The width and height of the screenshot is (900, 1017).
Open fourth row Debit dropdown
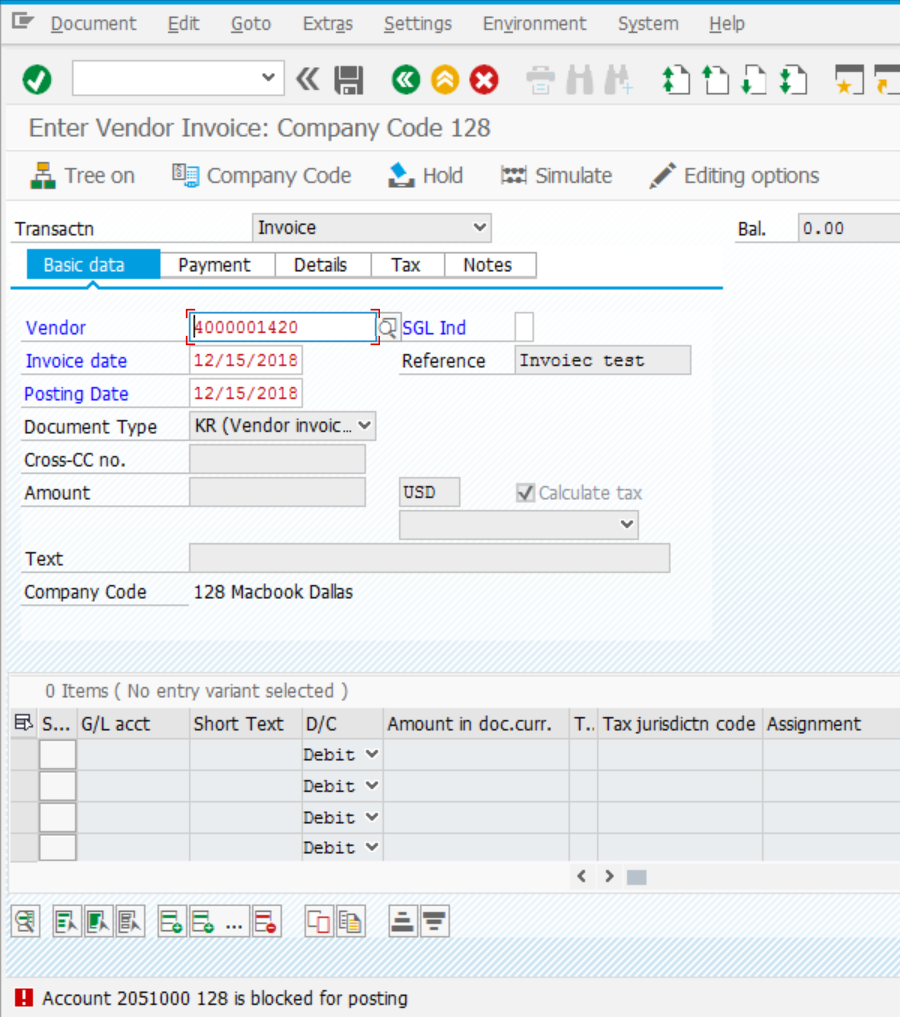(x=372, y=847)
